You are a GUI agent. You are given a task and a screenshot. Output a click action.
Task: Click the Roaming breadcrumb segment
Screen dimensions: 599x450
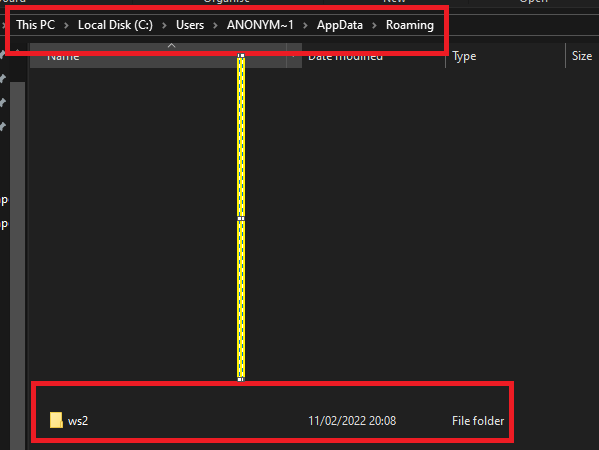[x=410, y=25]
